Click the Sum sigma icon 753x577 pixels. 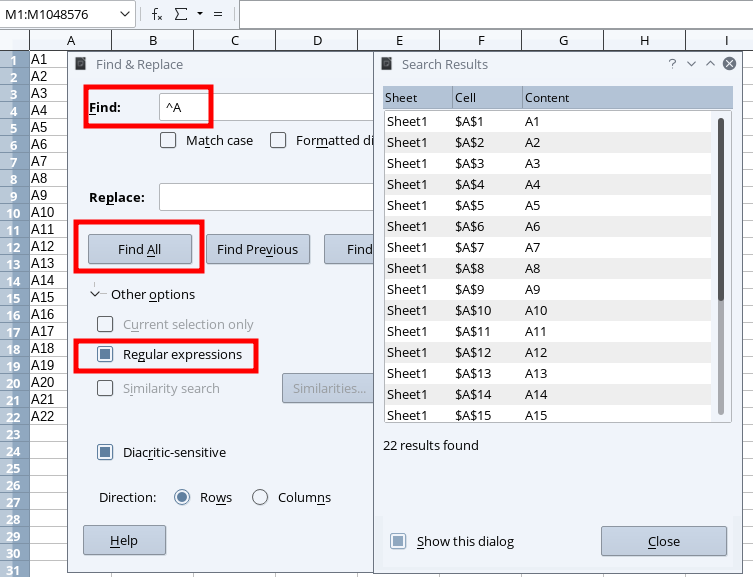click(181, 14)
